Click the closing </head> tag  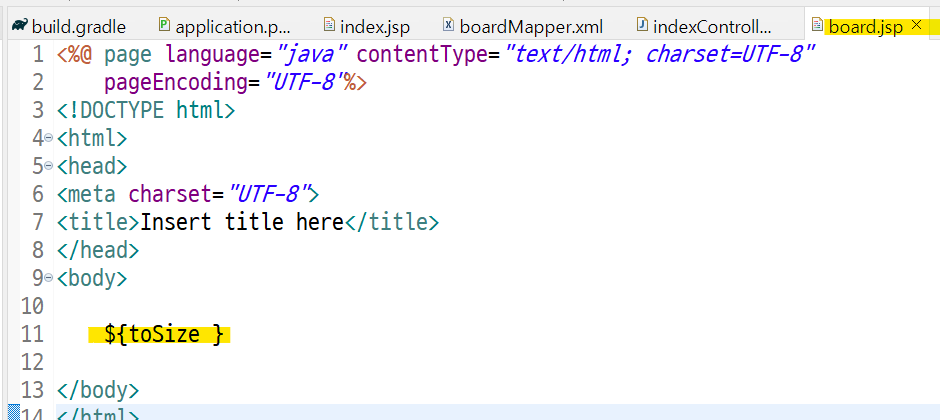click(x=98, y=250)
